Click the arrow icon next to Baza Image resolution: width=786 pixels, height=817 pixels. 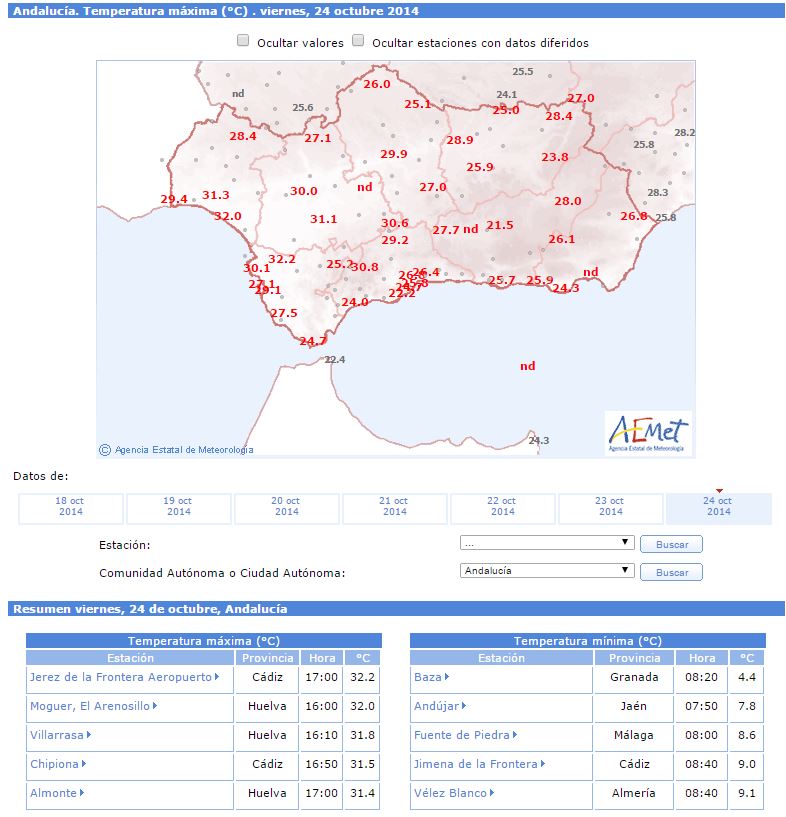(447, 677)
